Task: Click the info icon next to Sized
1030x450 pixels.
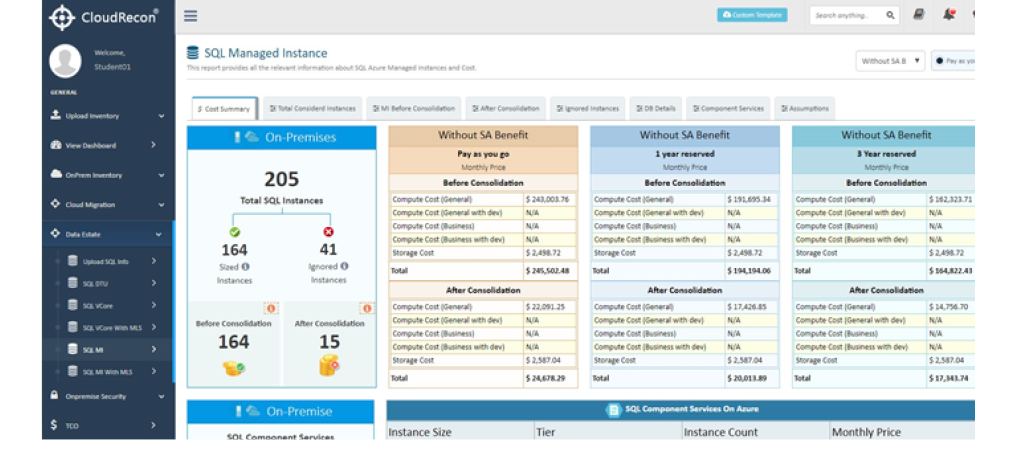Action: click(246, 267)
